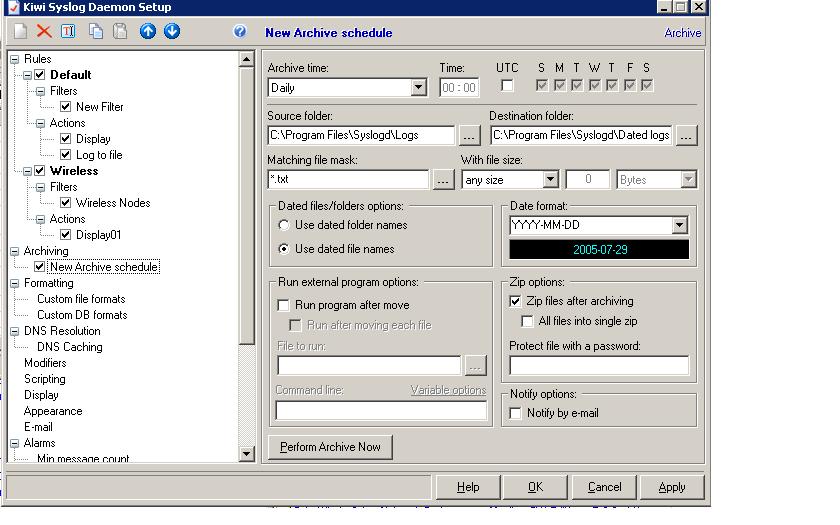Browse for the Source folder
Viewport: 840px width, 525px height.
tap(470, 135)
